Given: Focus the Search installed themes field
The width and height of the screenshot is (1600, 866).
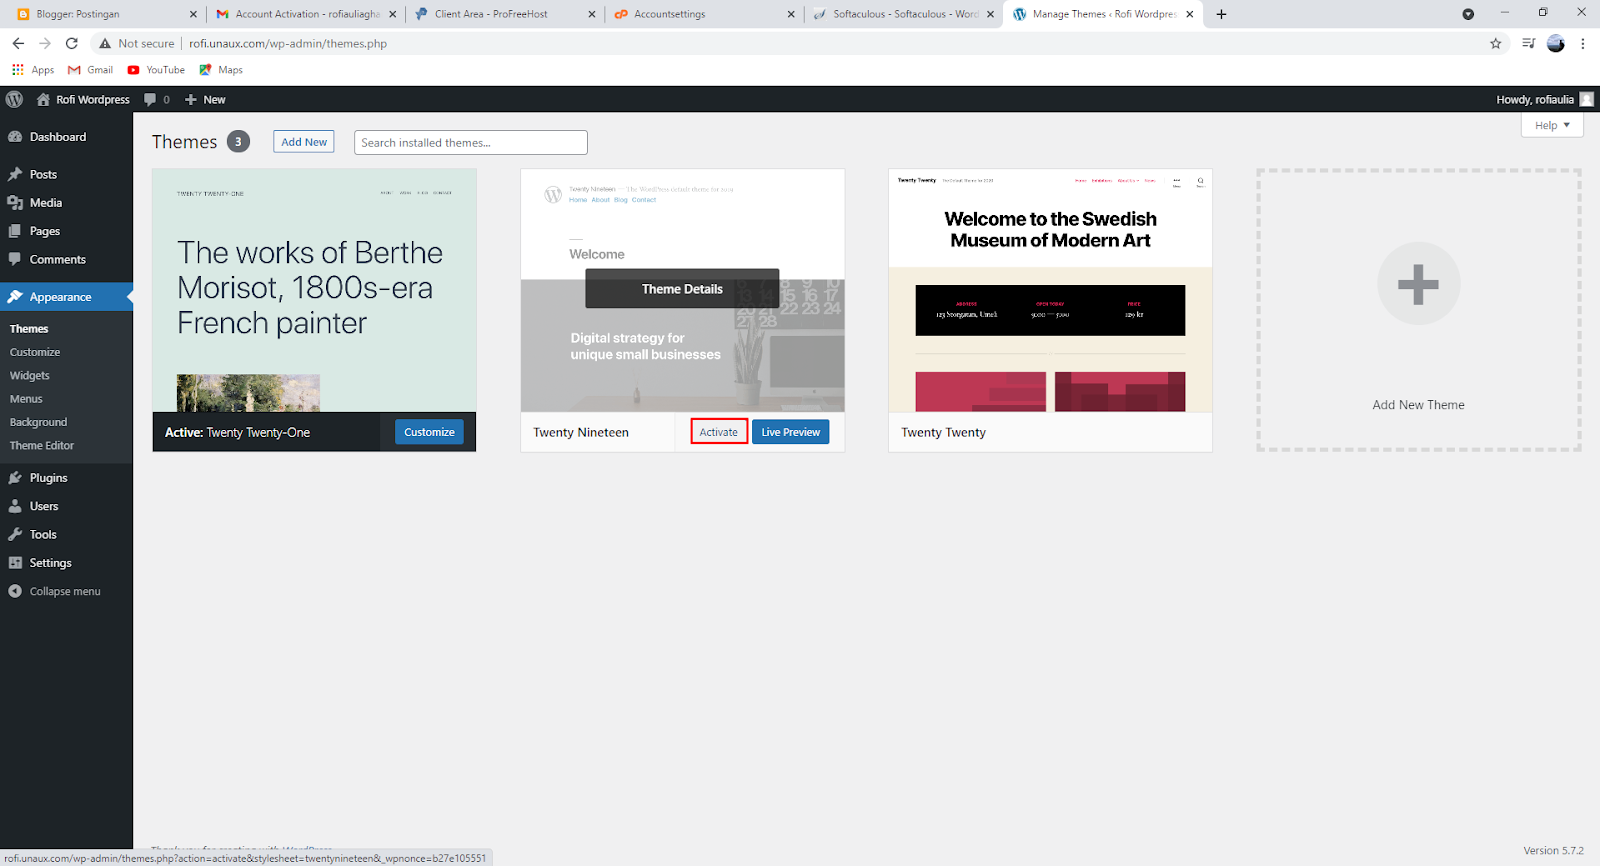Looking at the screenshot, I should pos(470,143).
